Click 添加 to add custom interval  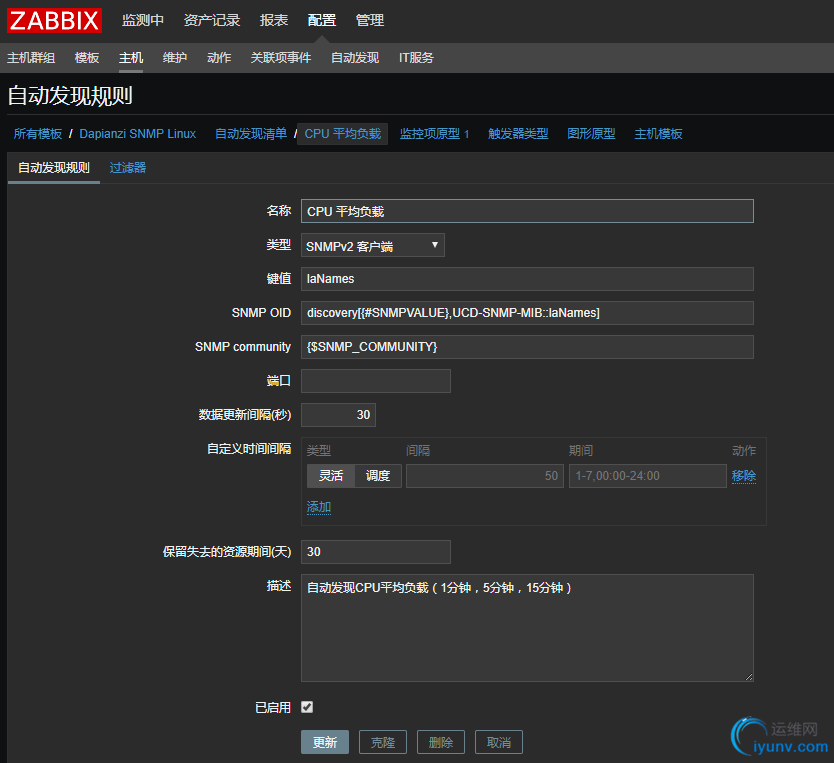click(x=319, y=507)
